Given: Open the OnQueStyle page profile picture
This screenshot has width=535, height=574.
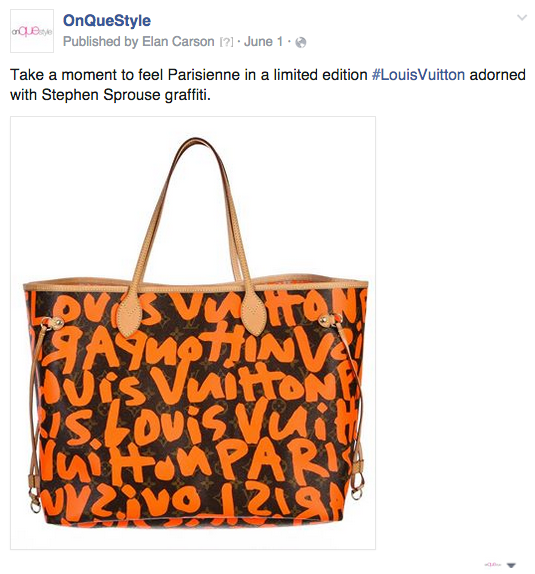Looking at the screenshot, I should pos(32,31).
